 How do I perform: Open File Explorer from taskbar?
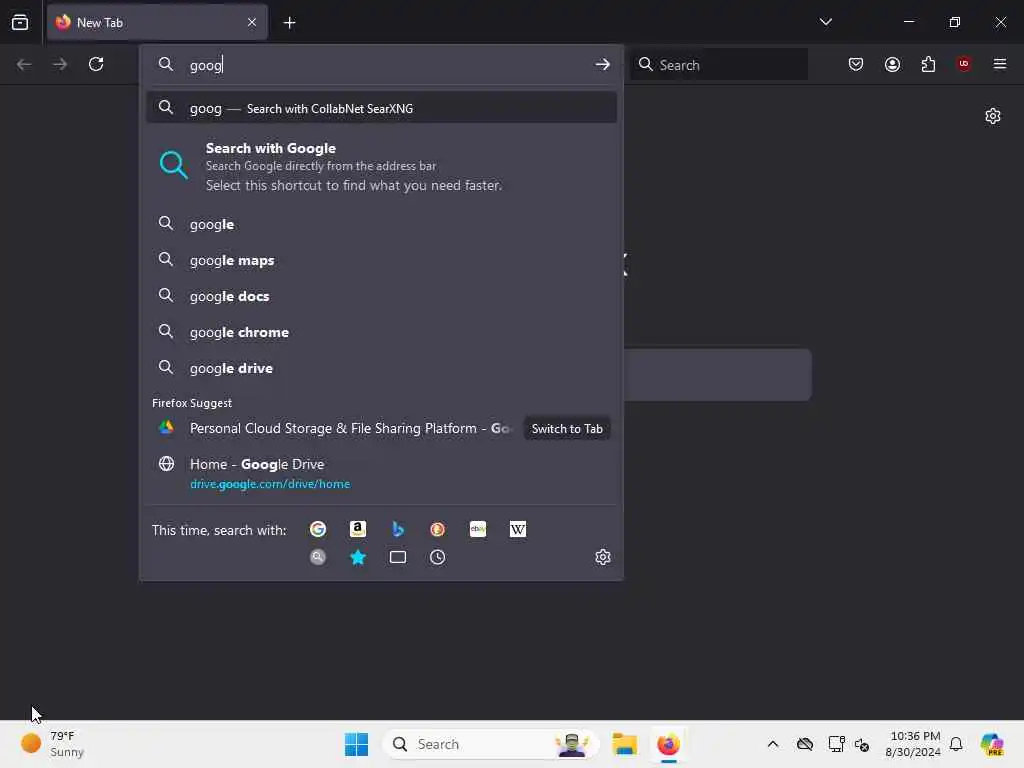[624, 744]
